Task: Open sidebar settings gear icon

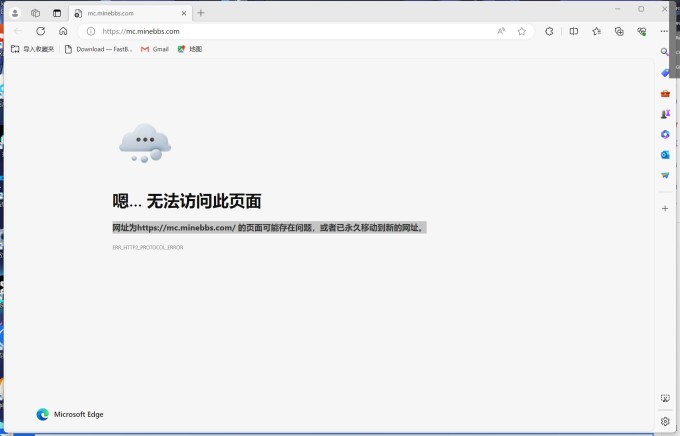Action: point(665,421)
